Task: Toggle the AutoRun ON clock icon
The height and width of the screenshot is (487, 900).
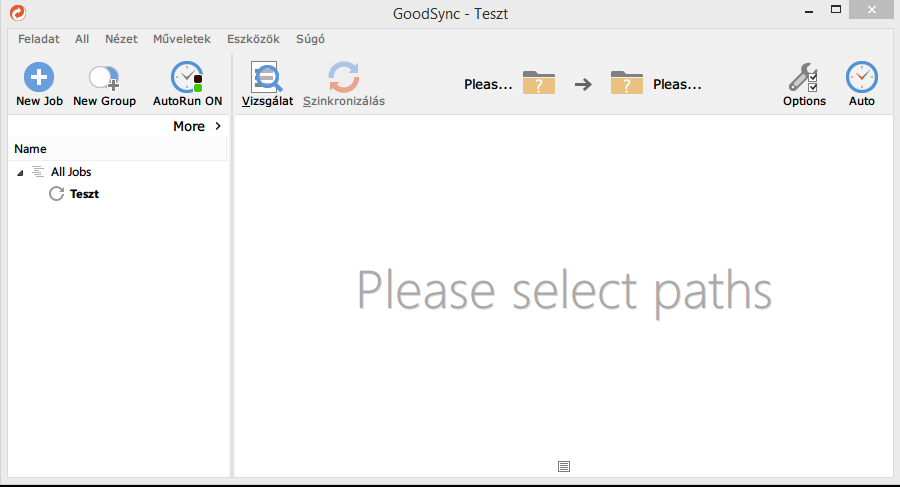Action: coord(186,77)
